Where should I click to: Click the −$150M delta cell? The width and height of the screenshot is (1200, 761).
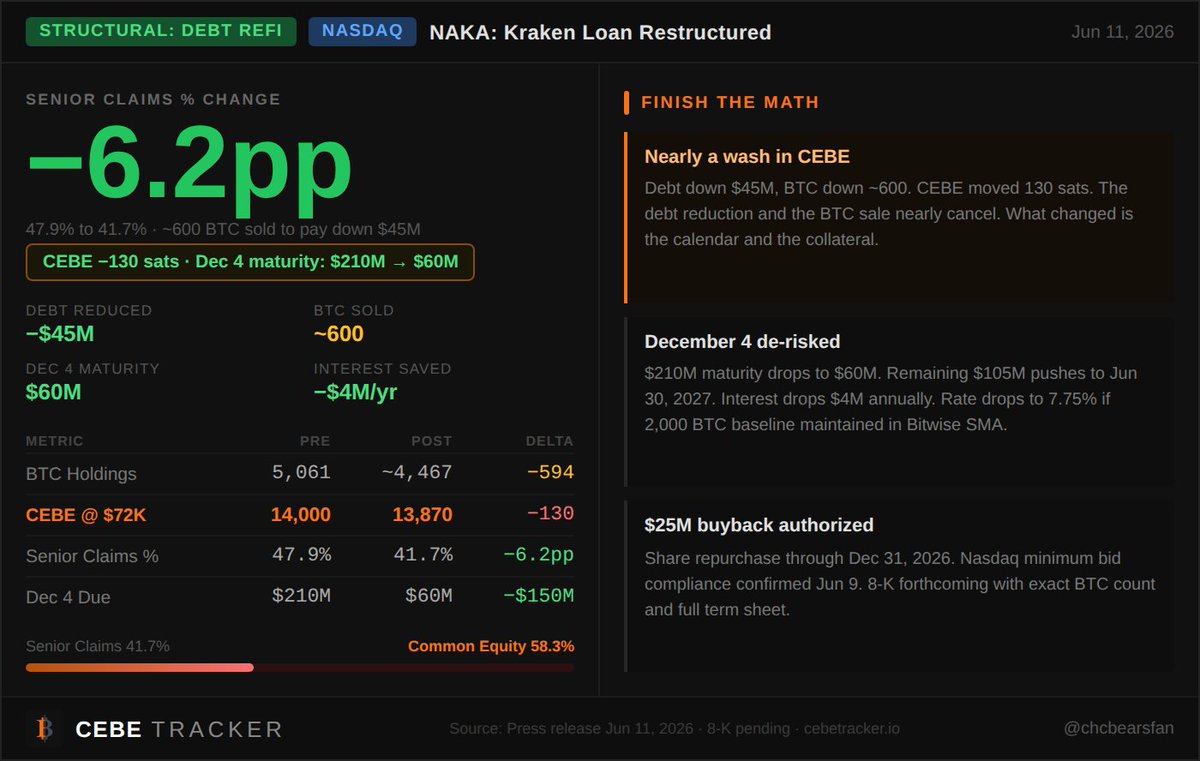click(x=538, y=596)
